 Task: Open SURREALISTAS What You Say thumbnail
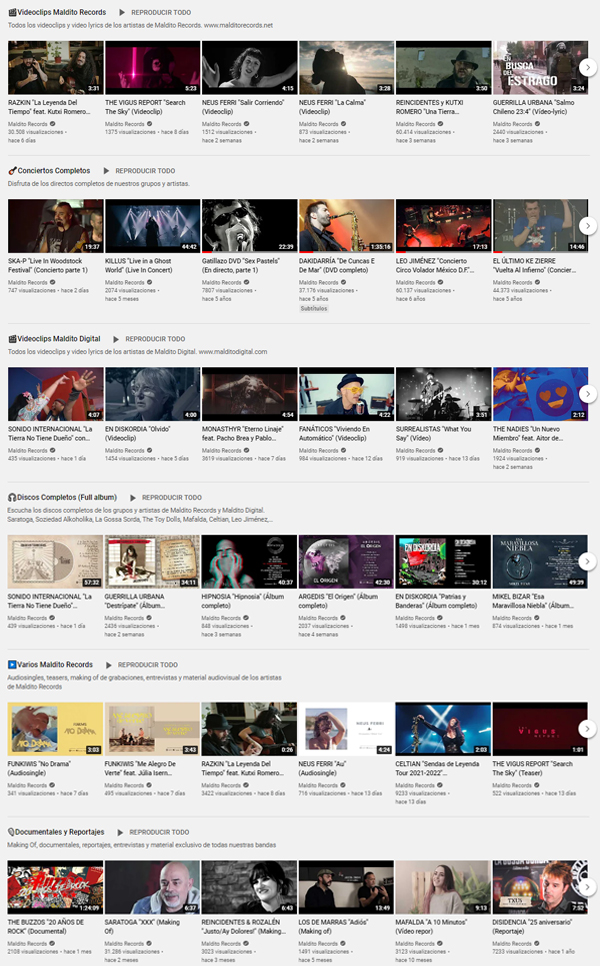(444, 394)
